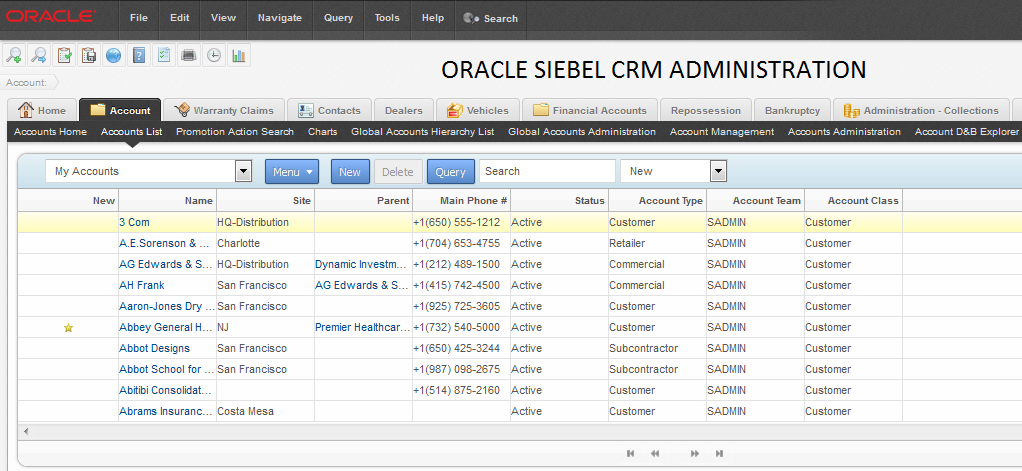Switch to the Bankruptcy tab
This screenshot has height=471, width=1022.
[x=793, y=110]
